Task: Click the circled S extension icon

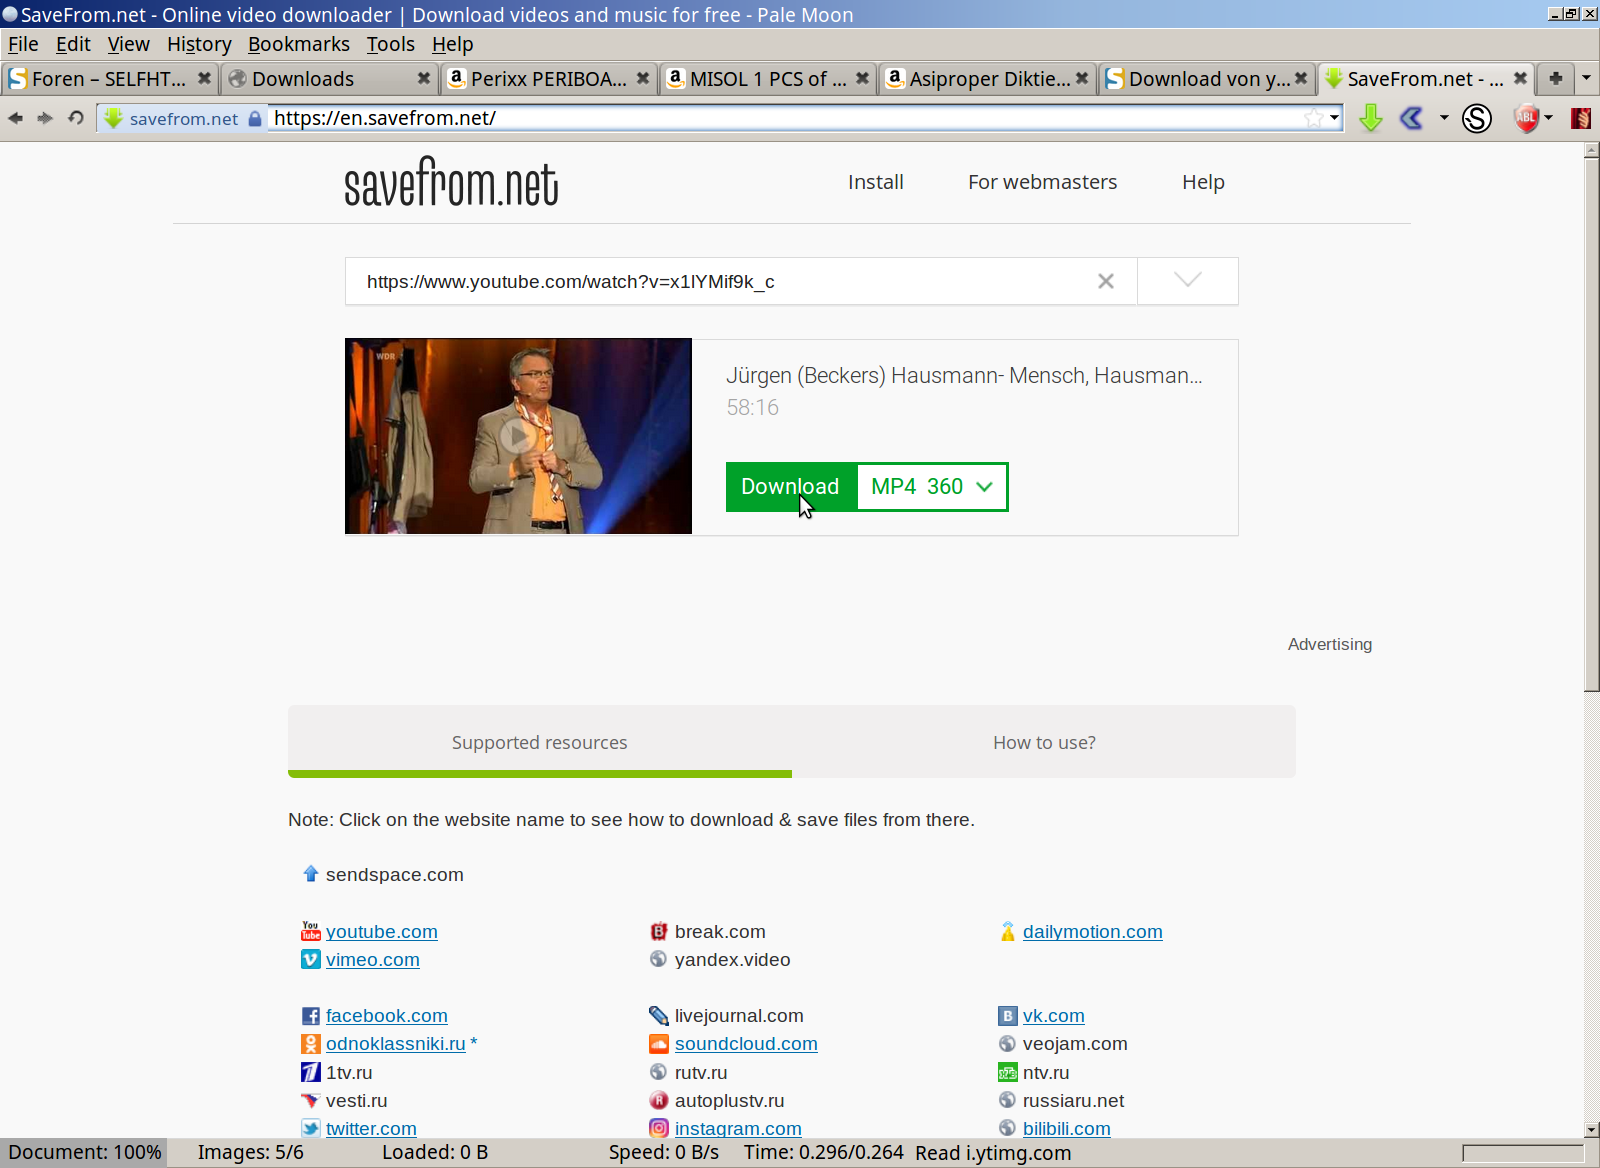Action: pos(1476,118)
